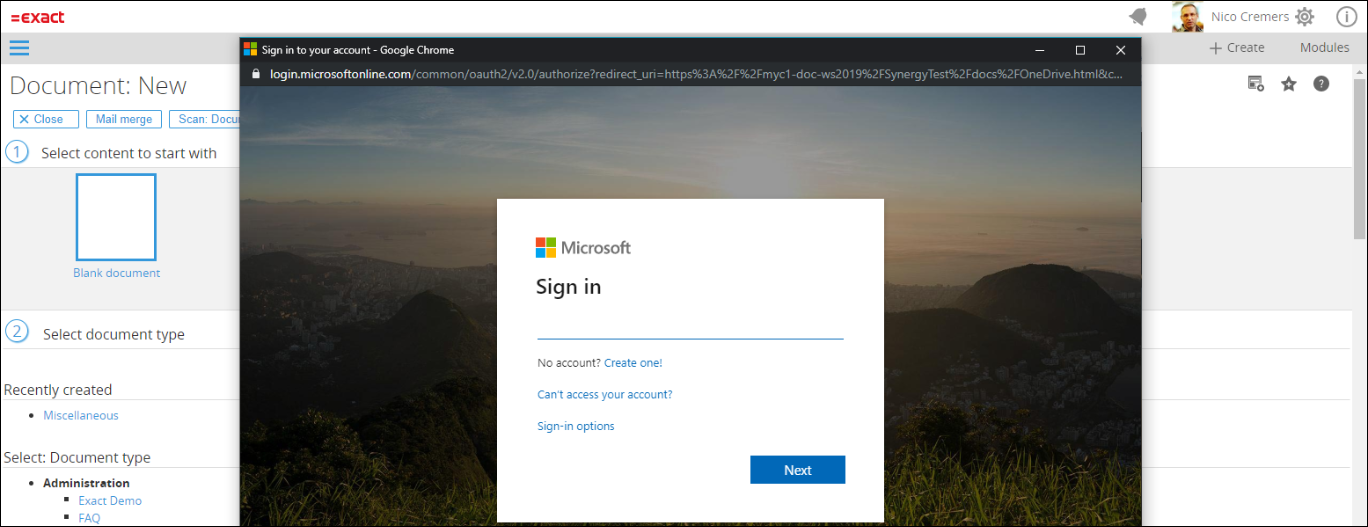Viewport: 1368px width, 527px height.
Task: Click the Scan: Document button
Action: tap(205, 119)
